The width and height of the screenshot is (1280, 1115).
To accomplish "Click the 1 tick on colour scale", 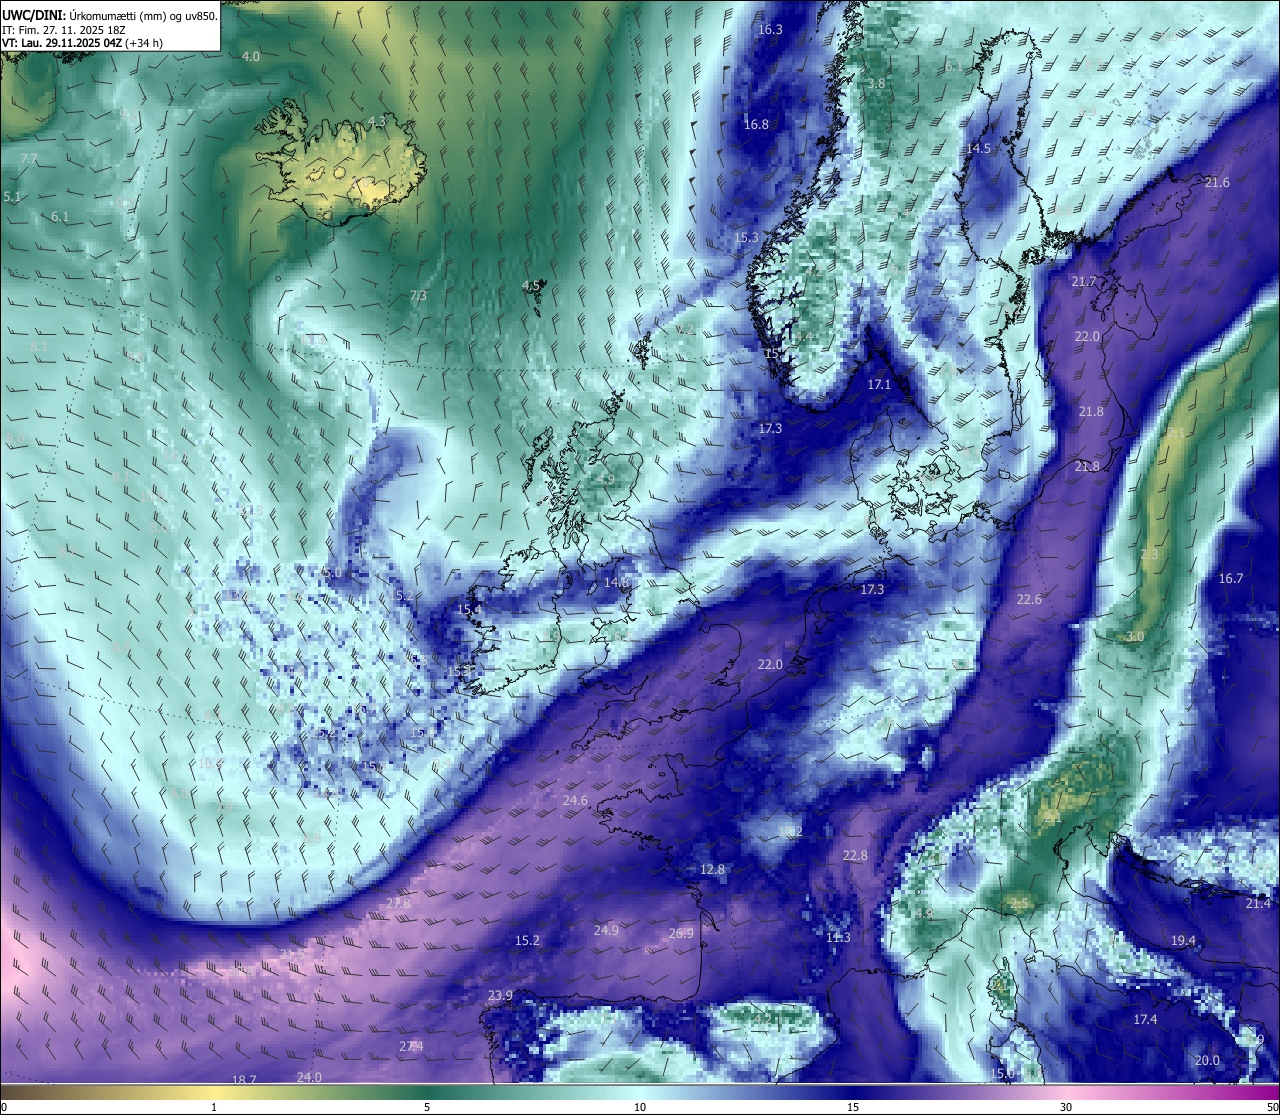I will point(214,1107).
